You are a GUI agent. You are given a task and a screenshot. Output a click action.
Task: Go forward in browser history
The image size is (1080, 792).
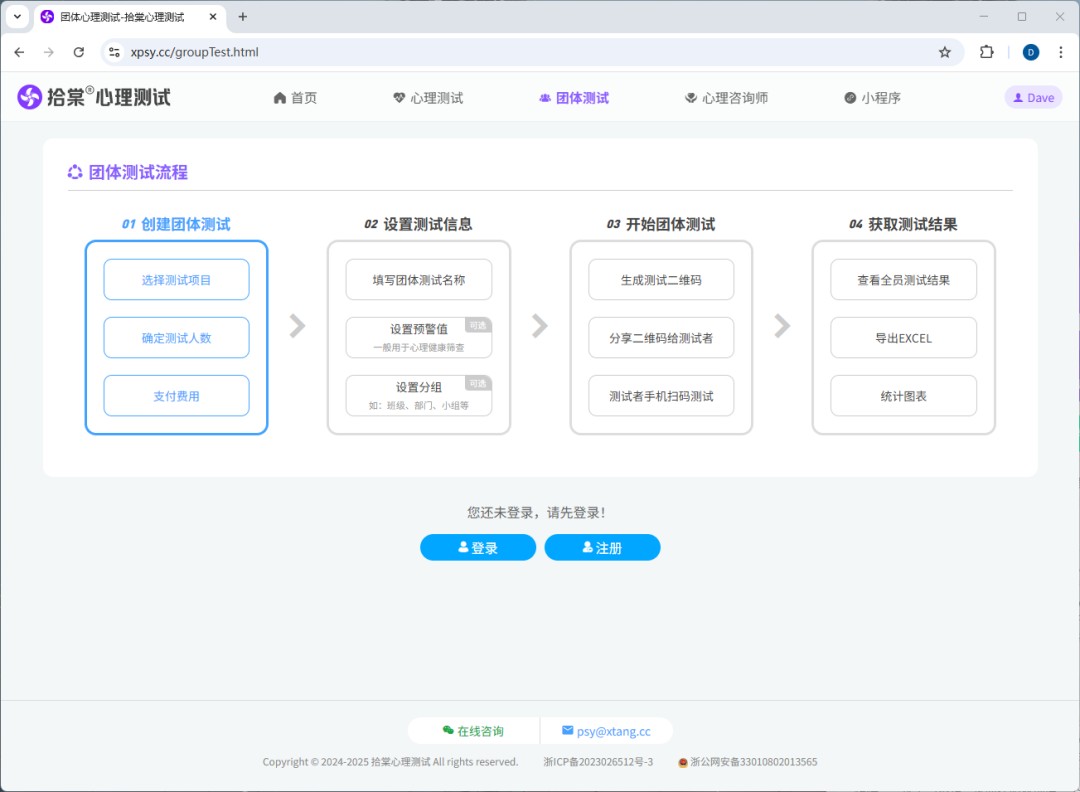(x=48, y=52)
